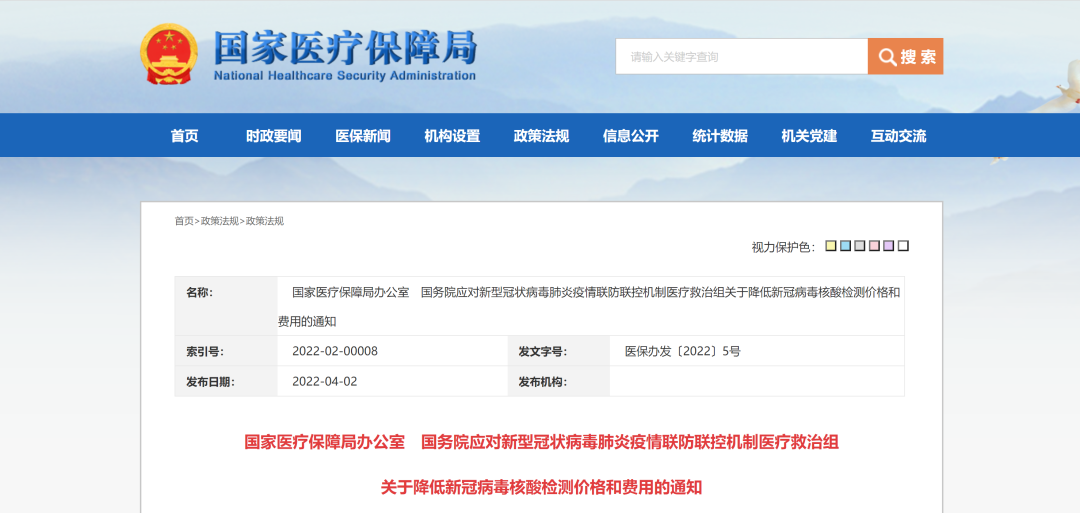Viewport: 1080px width, 513px height.
Task: Select yellow eye-protection color swatch
Action: [831, 246]
